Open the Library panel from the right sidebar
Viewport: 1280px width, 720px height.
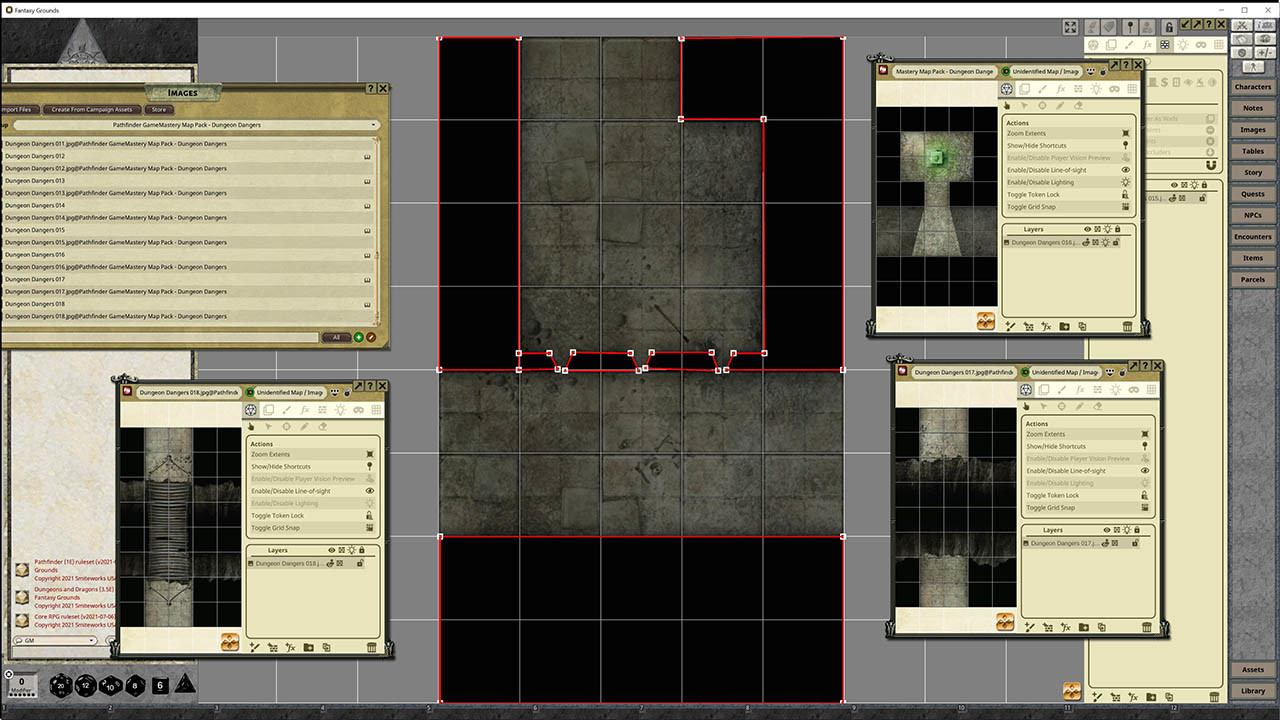(1252, 690)
